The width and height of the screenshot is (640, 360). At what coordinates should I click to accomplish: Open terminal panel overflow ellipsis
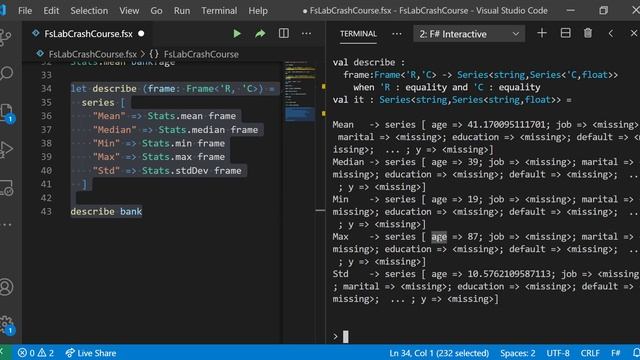(x=397, y=34)
